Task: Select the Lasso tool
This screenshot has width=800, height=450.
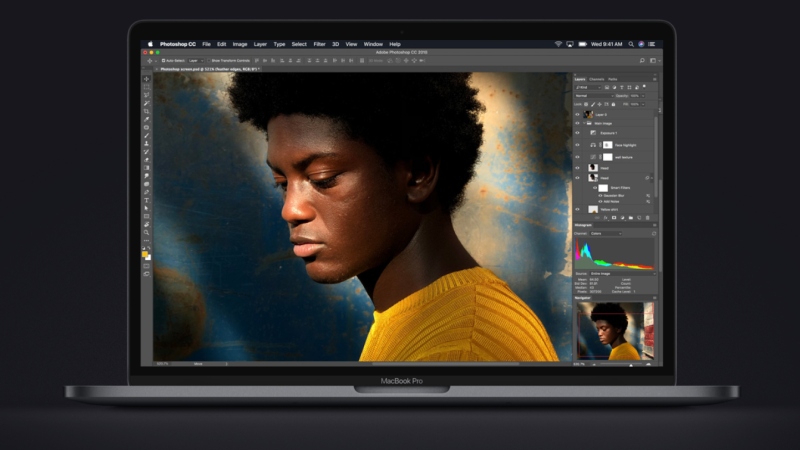Action: click(147, 95)
